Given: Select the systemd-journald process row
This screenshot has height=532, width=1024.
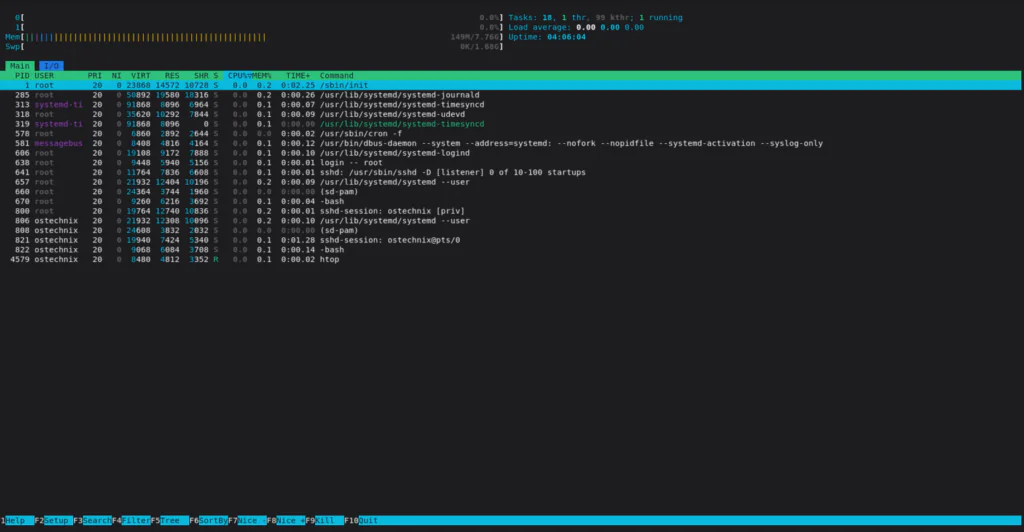Looking at the screenshot, I should tap(400, 95).
